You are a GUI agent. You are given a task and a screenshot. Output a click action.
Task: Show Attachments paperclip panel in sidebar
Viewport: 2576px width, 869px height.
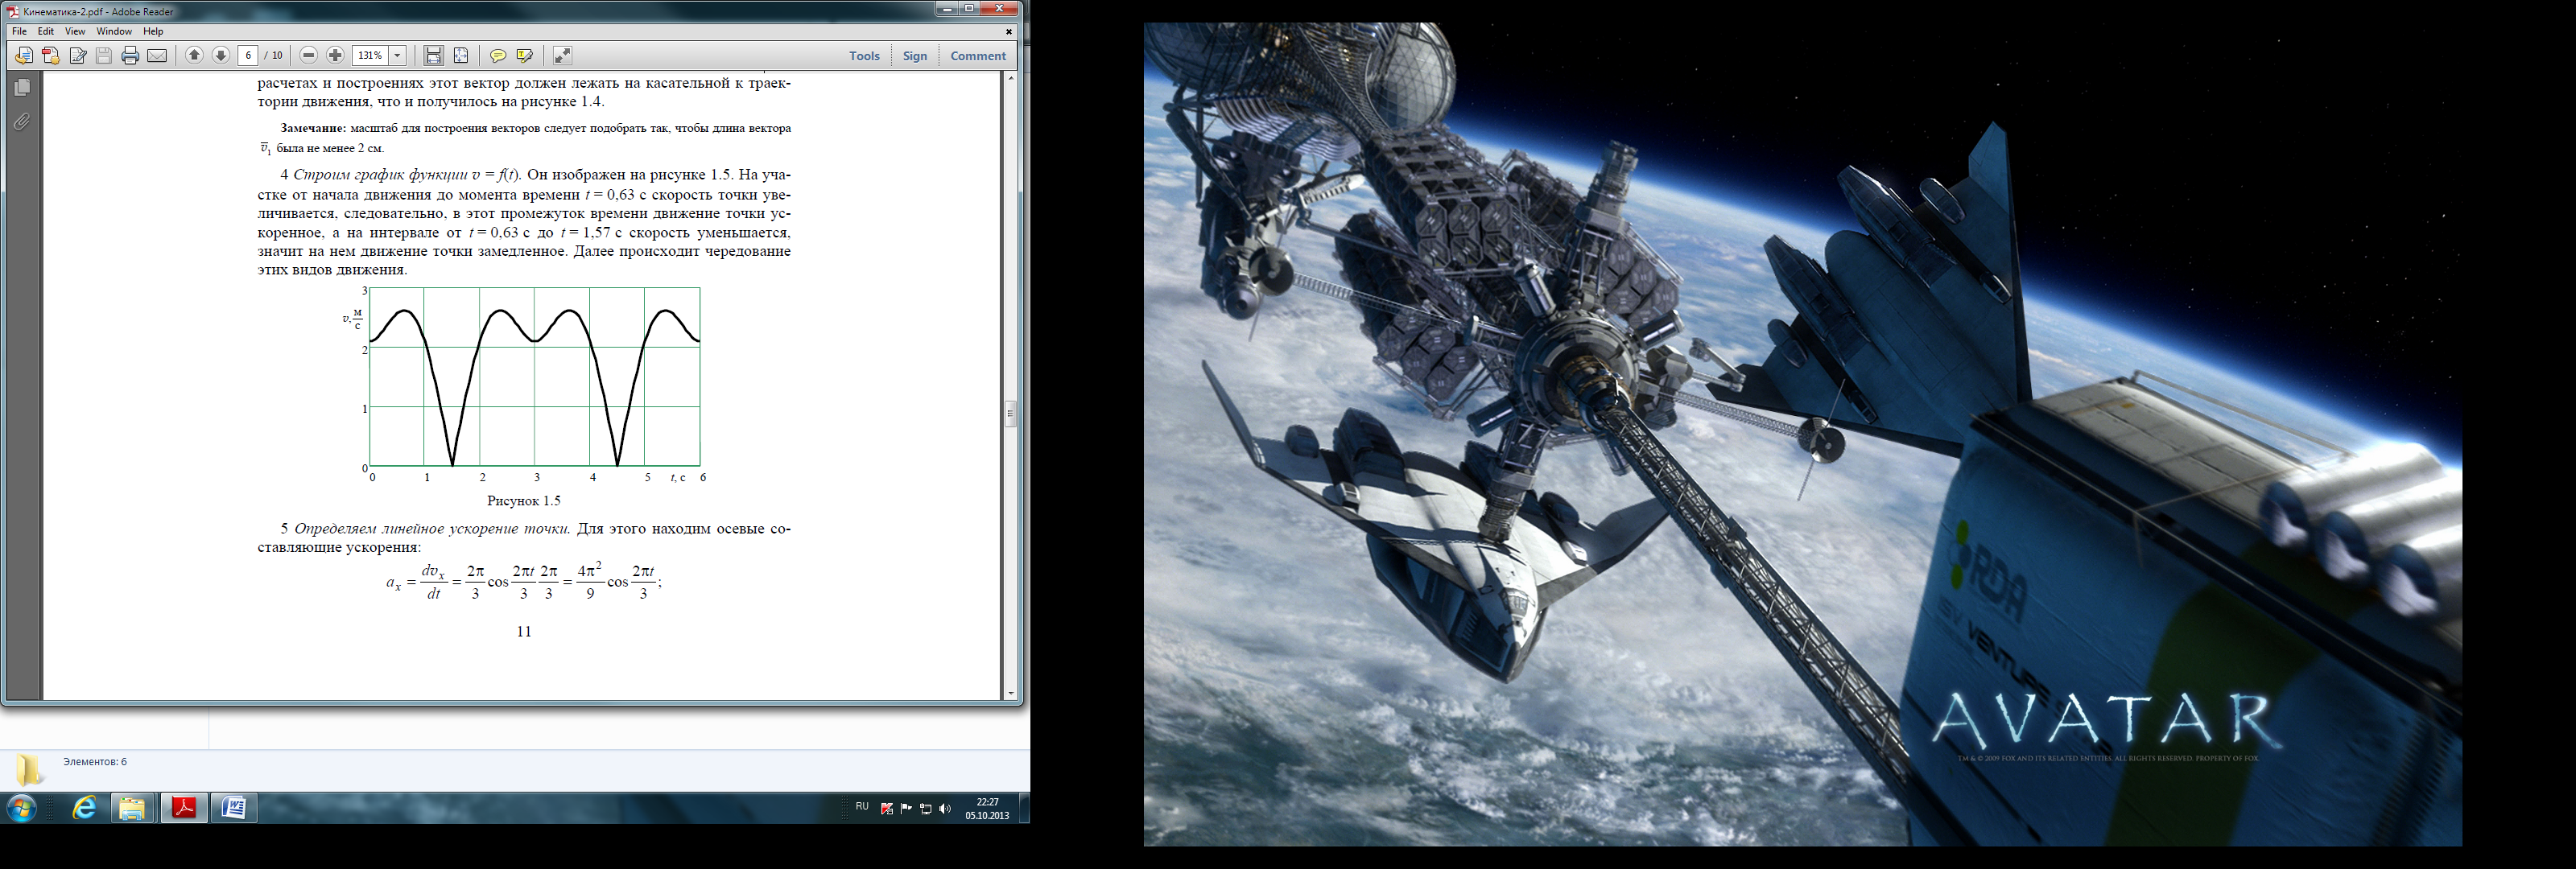22,122
